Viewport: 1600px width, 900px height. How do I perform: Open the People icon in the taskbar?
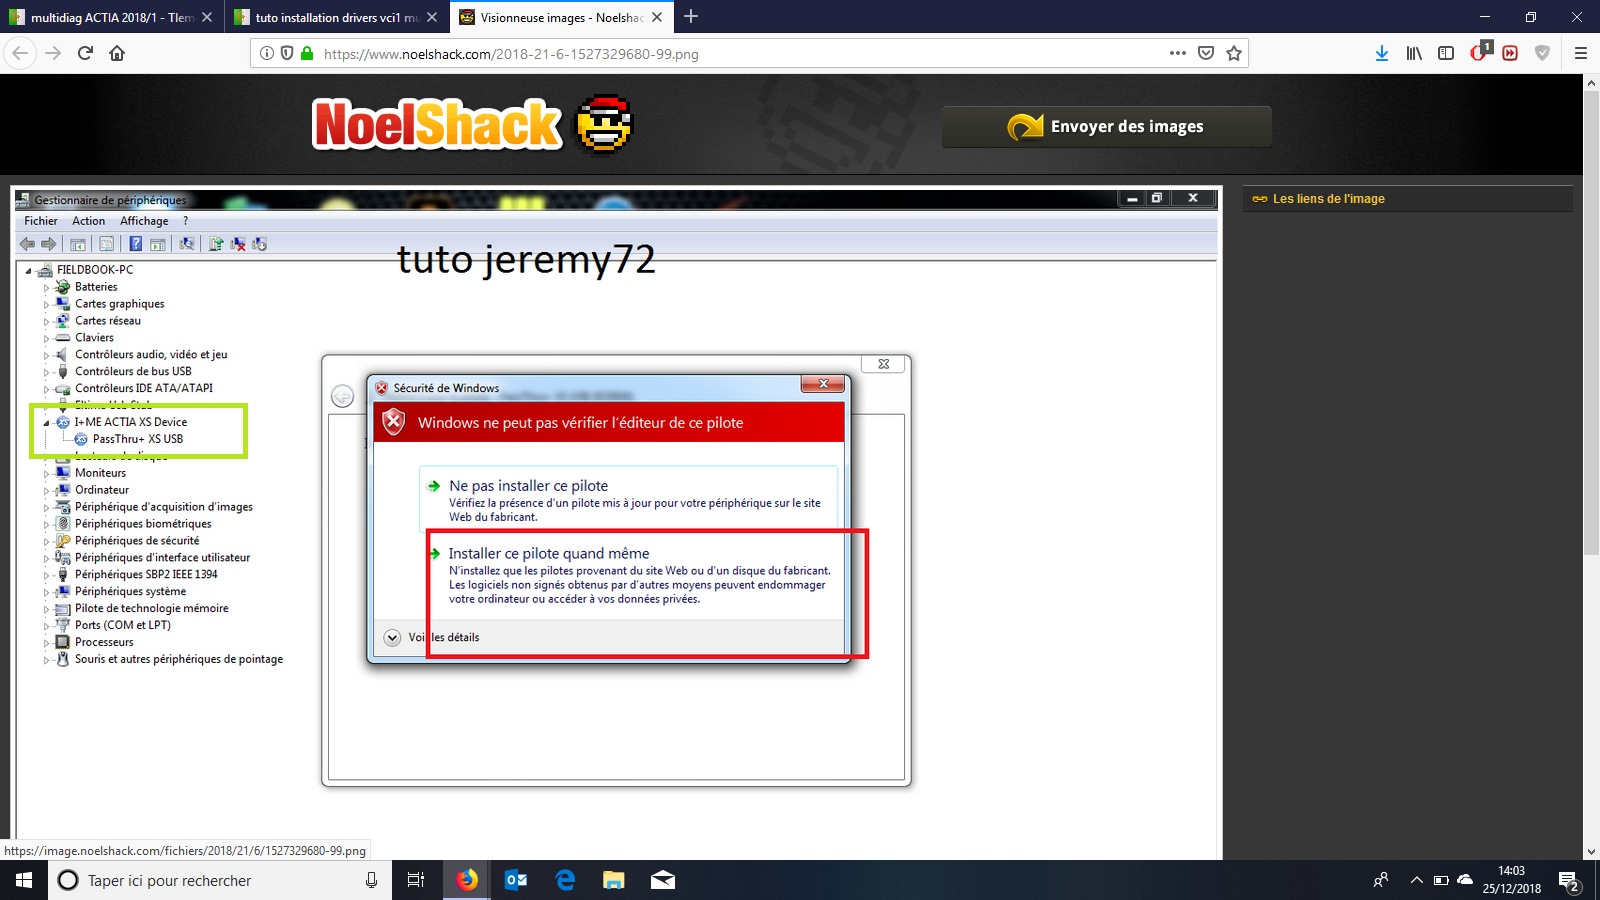pyautogui.click(x=1381, y=880)
